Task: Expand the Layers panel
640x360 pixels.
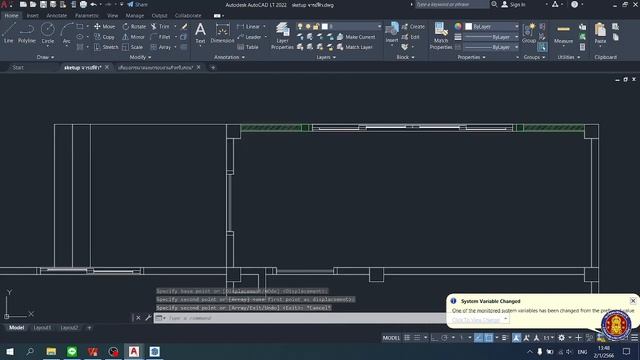Action: [326, 57]
